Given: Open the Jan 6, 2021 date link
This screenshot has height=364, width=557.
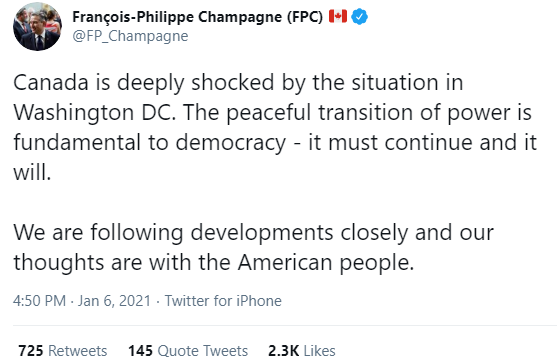Looking at the screenshot, I should pyautogui.click(x=114, y=301).
